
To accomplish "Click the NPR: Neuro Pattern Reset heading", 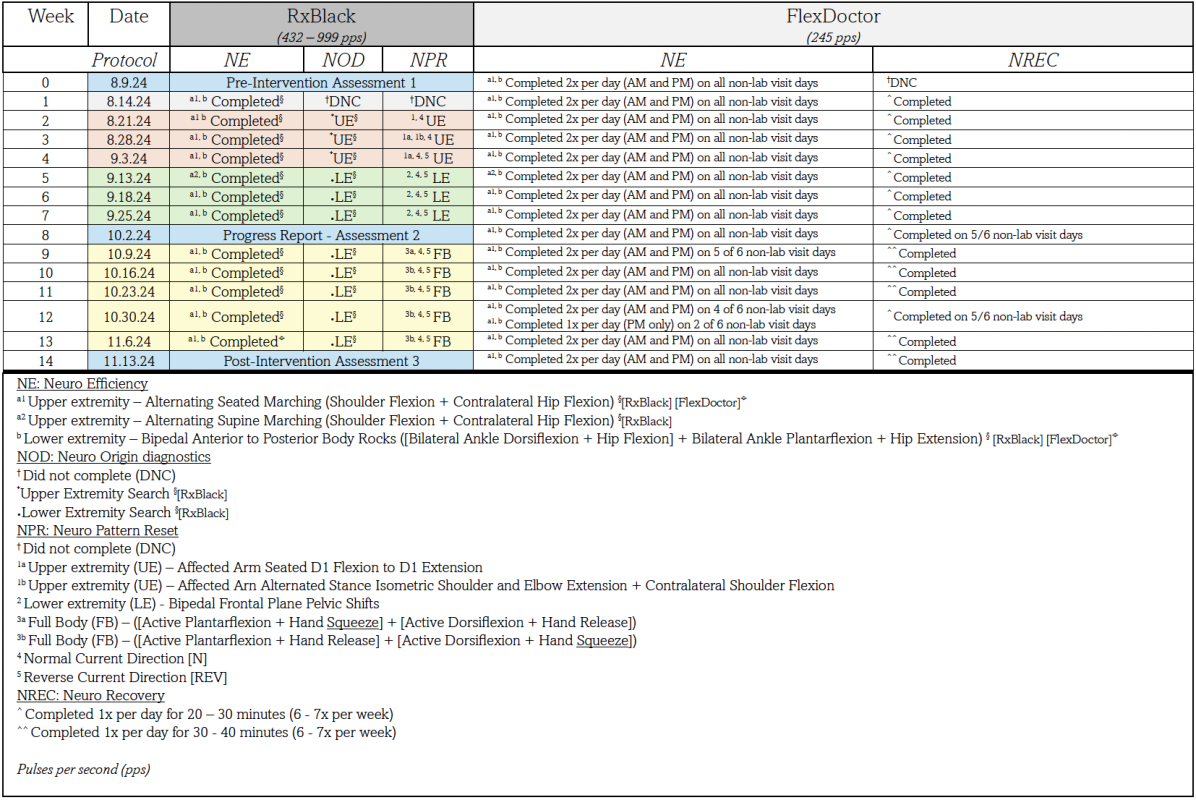I will [x=97, y=530].
